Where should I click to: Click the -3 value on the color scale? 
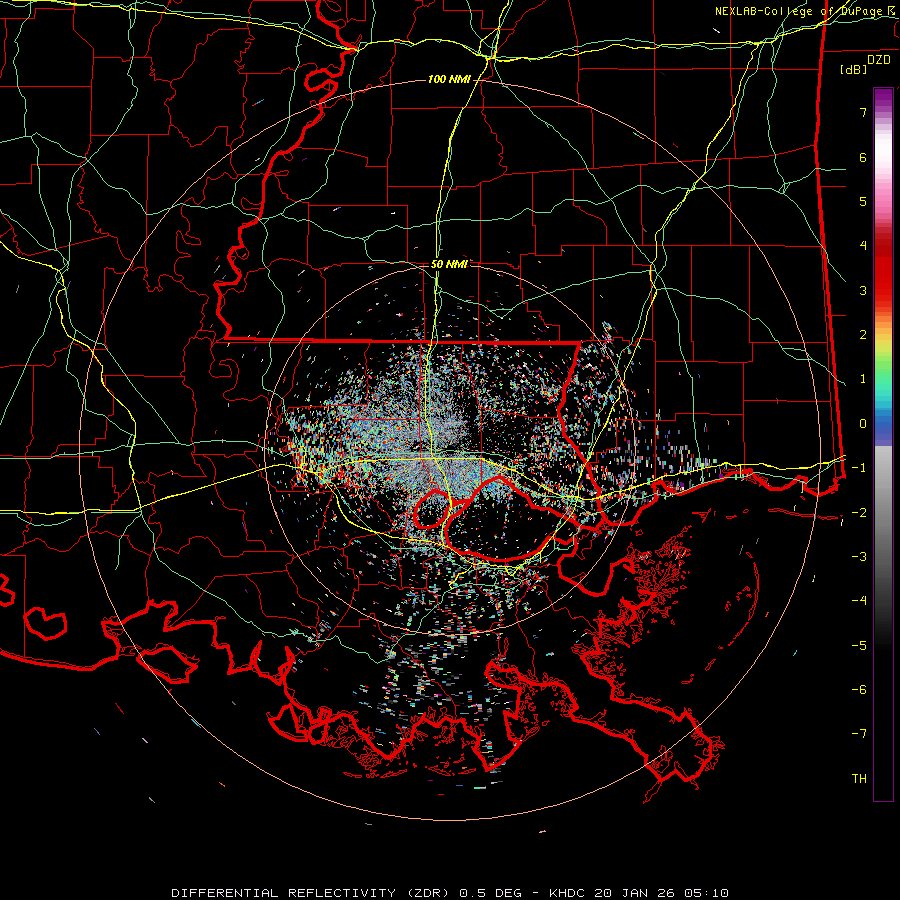click(859, 557)
